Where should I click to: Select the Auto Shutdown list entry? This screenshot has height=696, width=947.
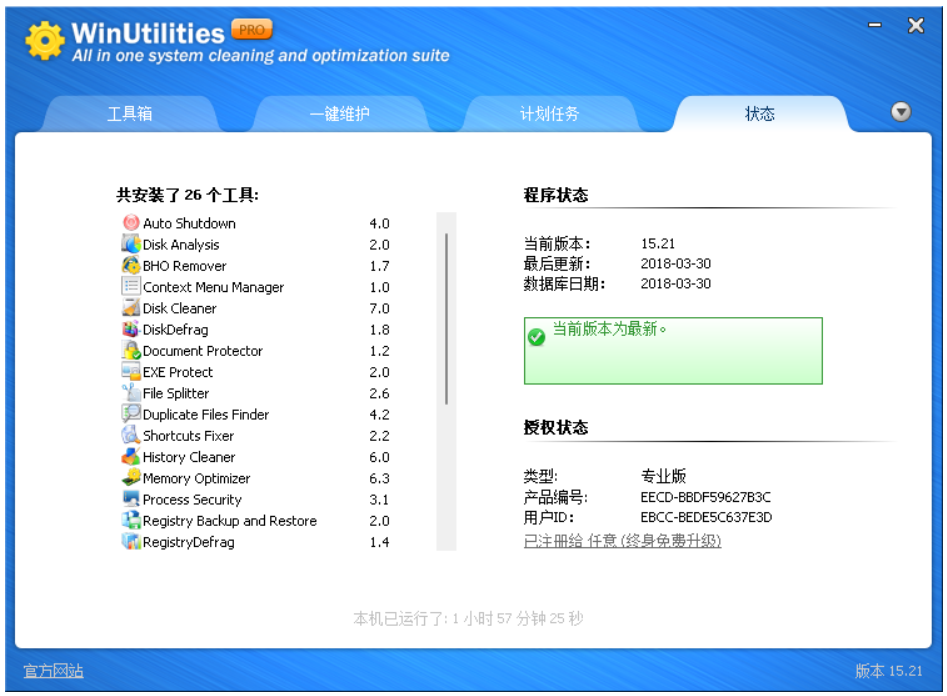[189, 223]
